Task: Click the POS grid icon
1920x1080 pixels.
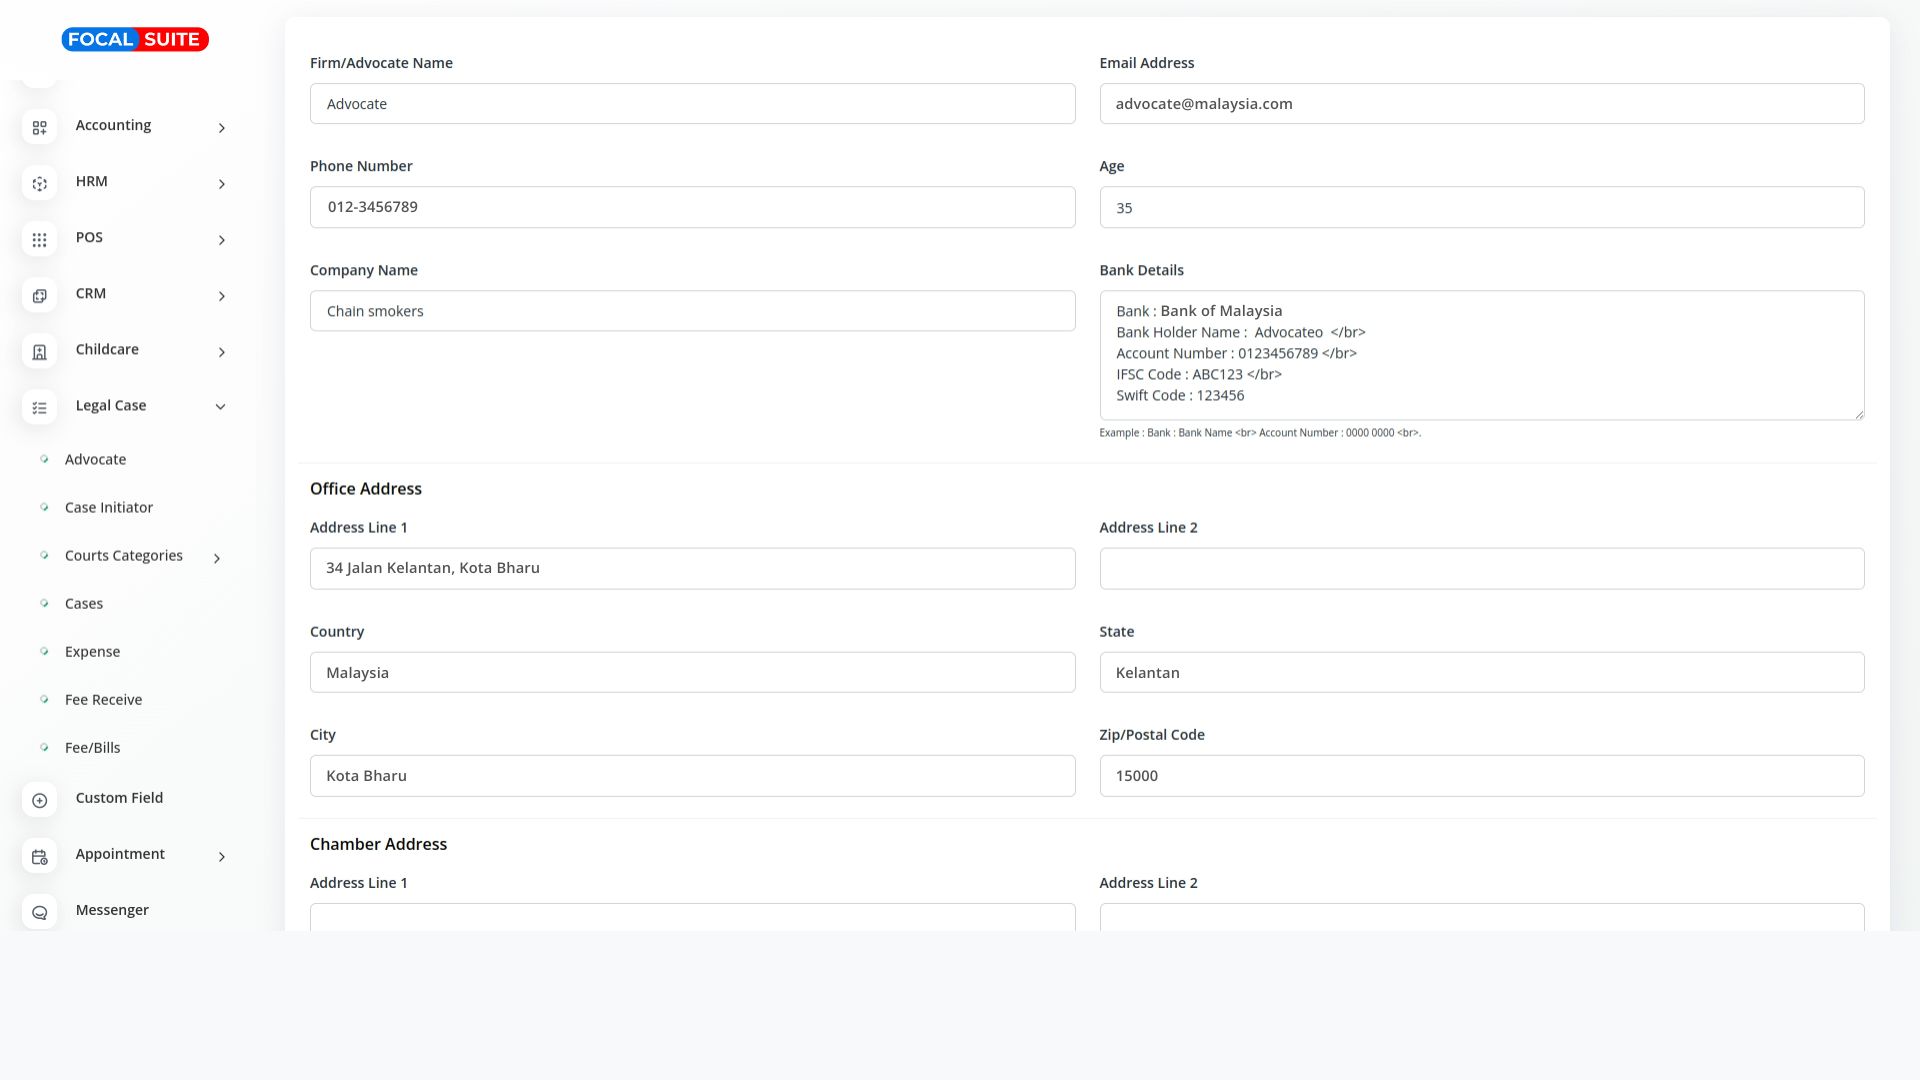Action: click(x=39, y=239)
